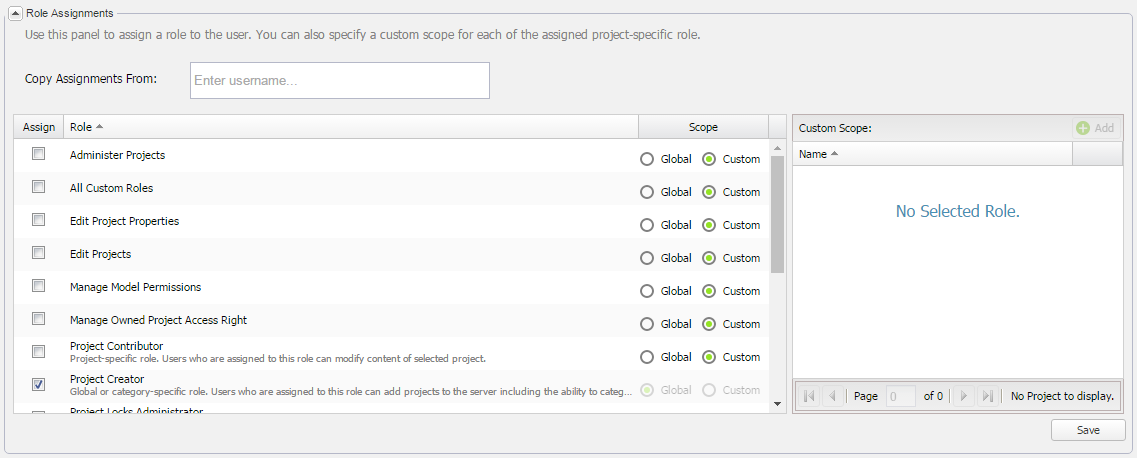Click the green Add custom scope icon

pyautogui.click(x=1083, y=128)
